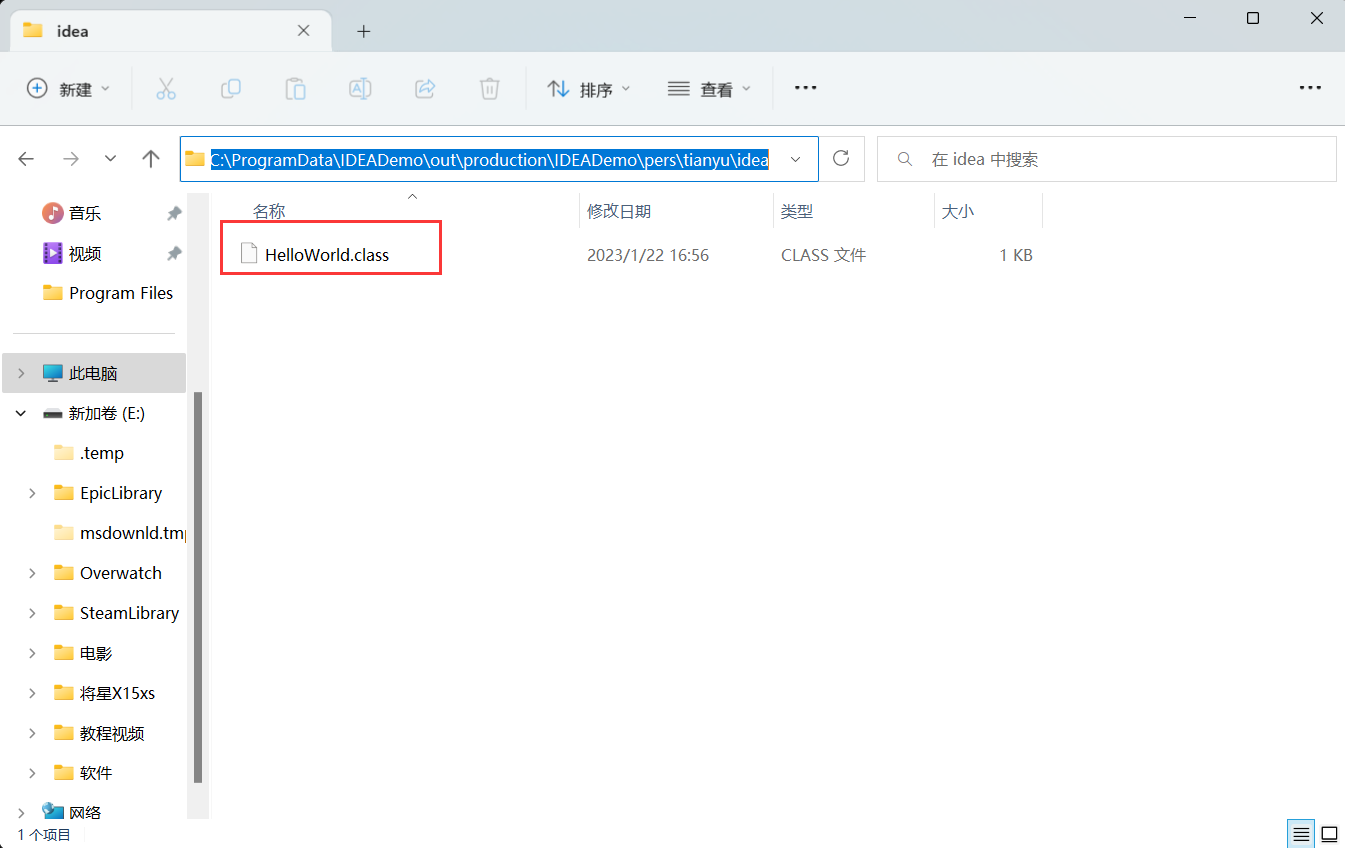Image resolution: width=1345 pixels, height=848 pixels.
Task: Open the 电影 folder
Action: click(x=96, y=653)
